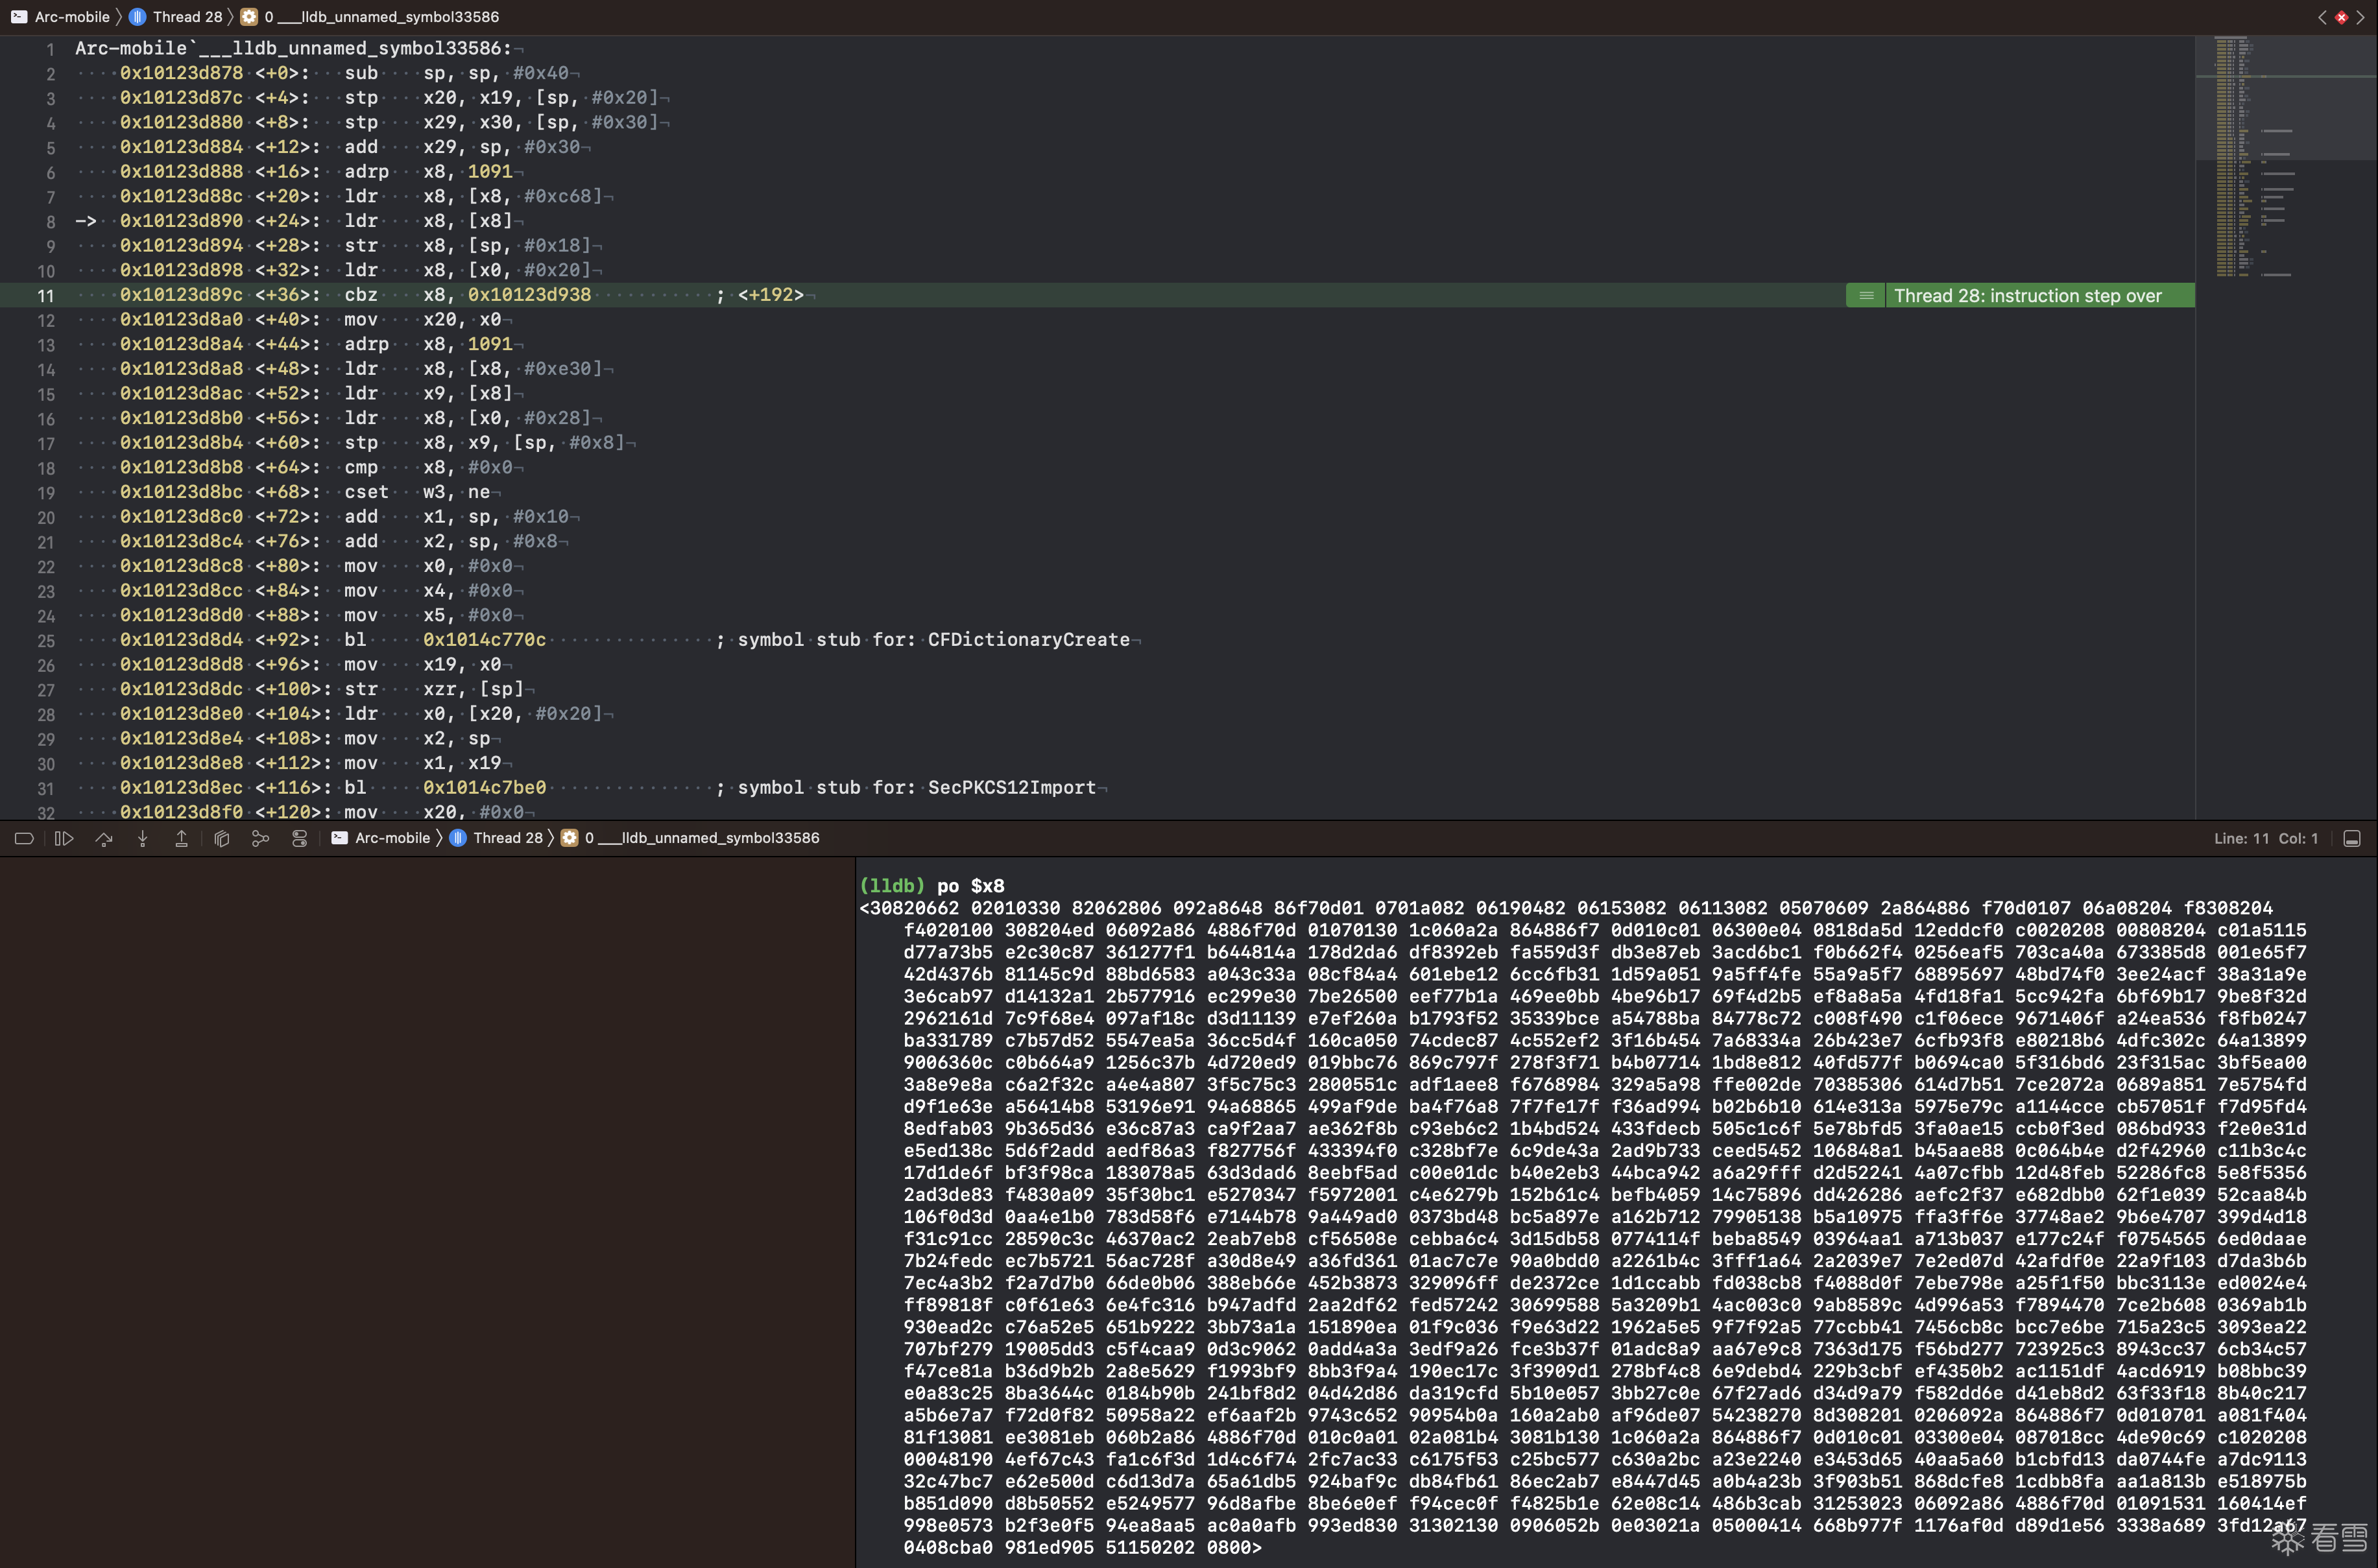Click the line number 25 gutter
2378x1568 pixels.
pyautogui.click(x=45, y=641)
